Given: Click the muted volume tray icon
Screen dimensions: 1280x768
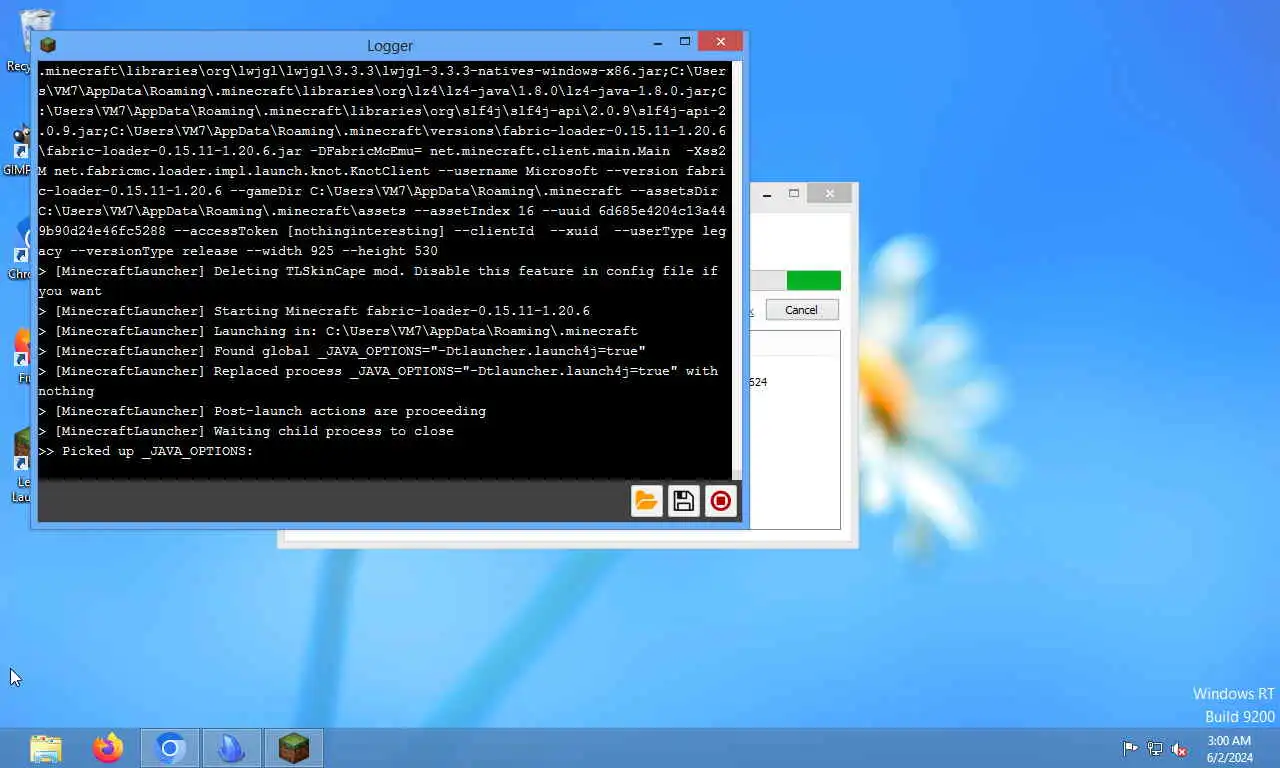Looking at the screenshot, I should point(1180,748).
